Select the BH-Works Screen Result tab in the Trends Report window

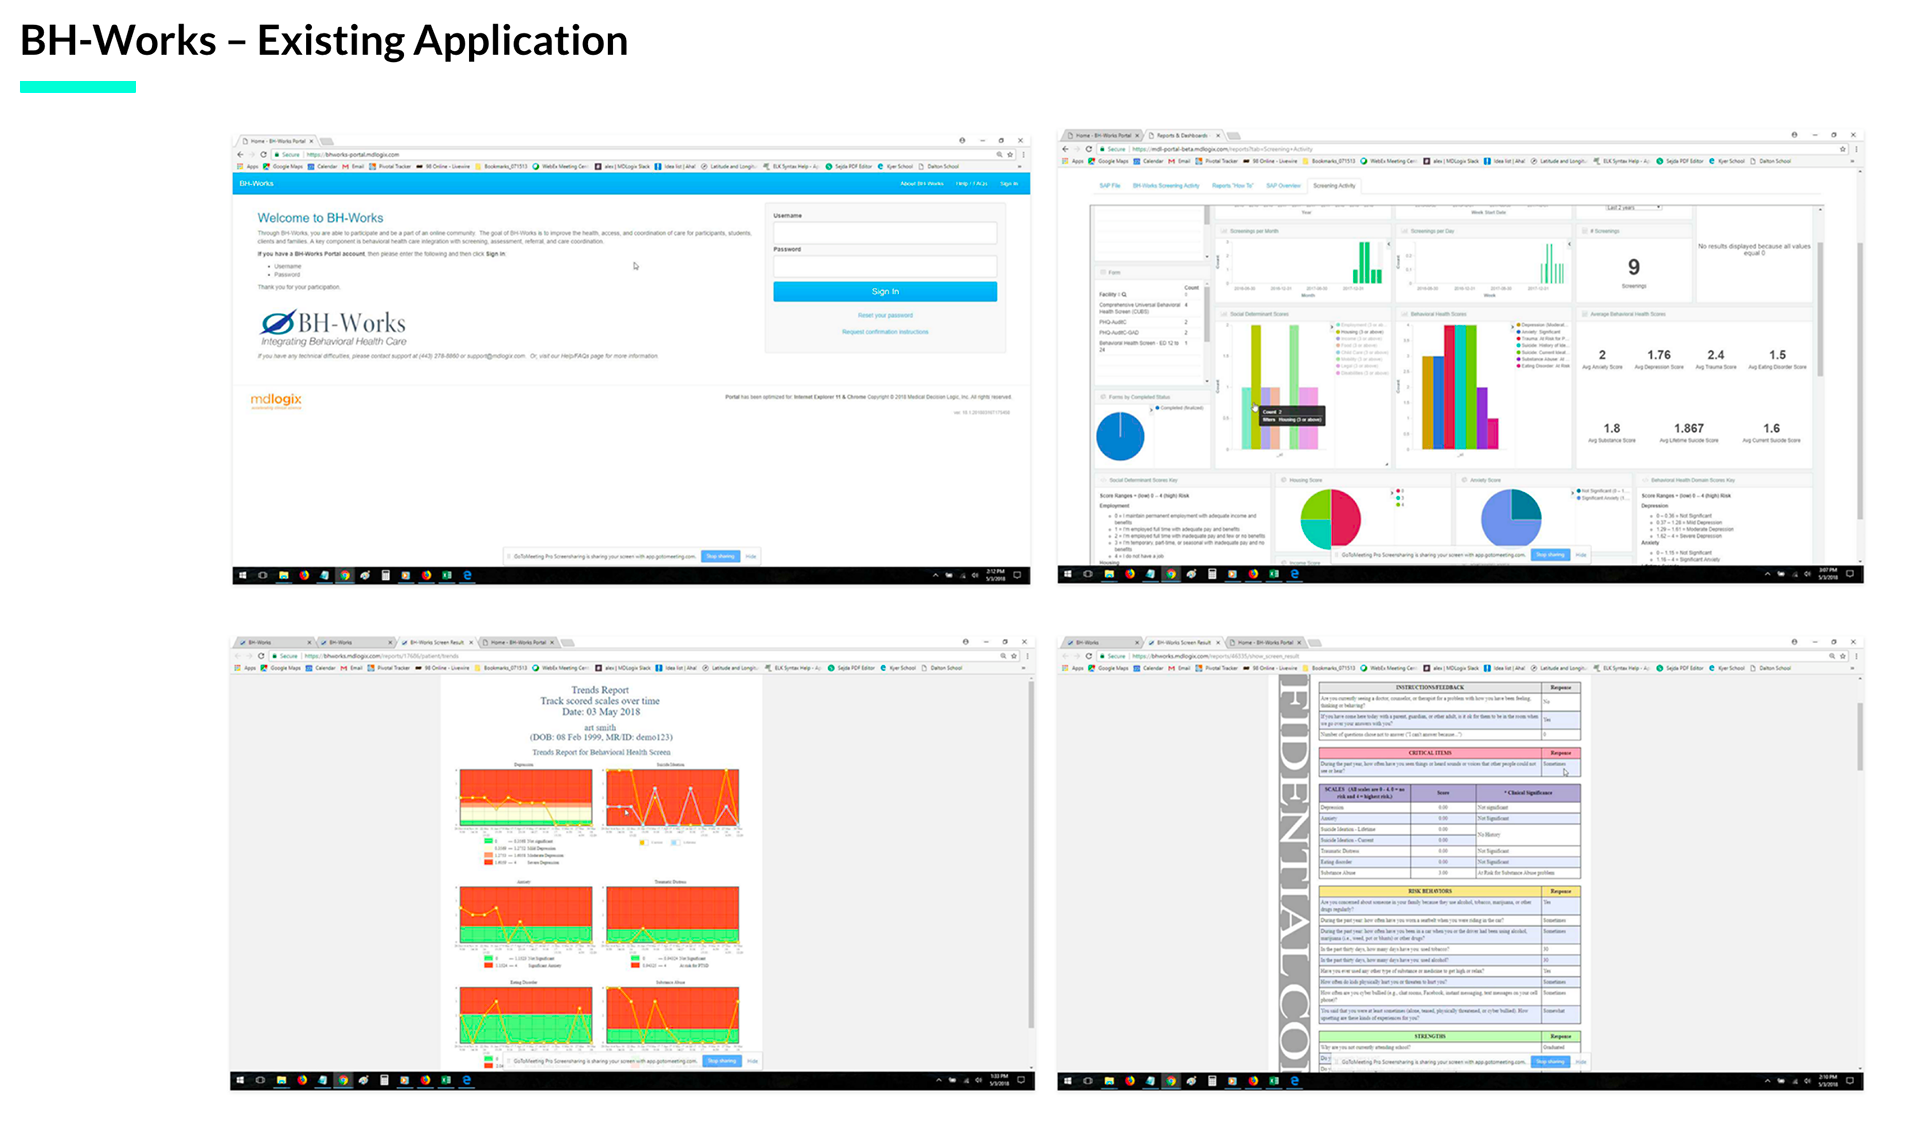(437, 642)
